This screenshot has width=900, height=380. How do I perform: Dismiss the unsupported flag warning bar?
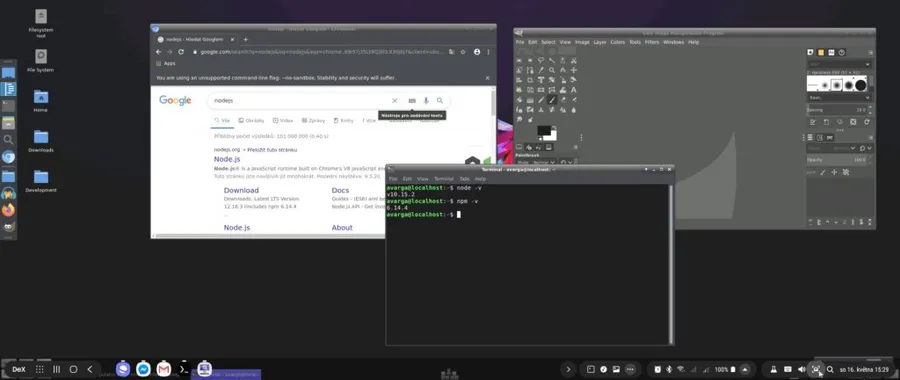pos(487,77)
